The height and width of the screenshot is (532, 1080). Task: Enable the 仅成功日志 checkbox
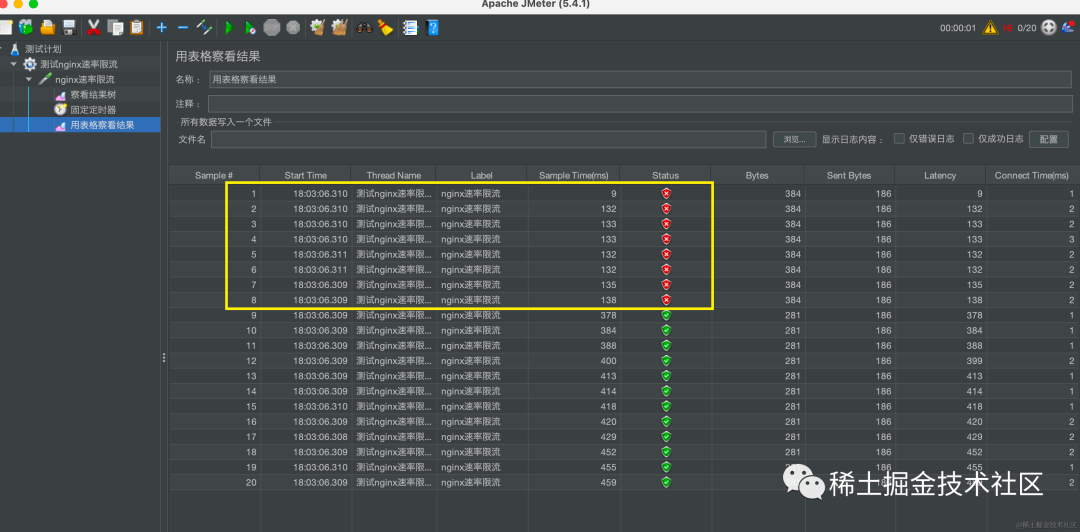coord(968,139)
